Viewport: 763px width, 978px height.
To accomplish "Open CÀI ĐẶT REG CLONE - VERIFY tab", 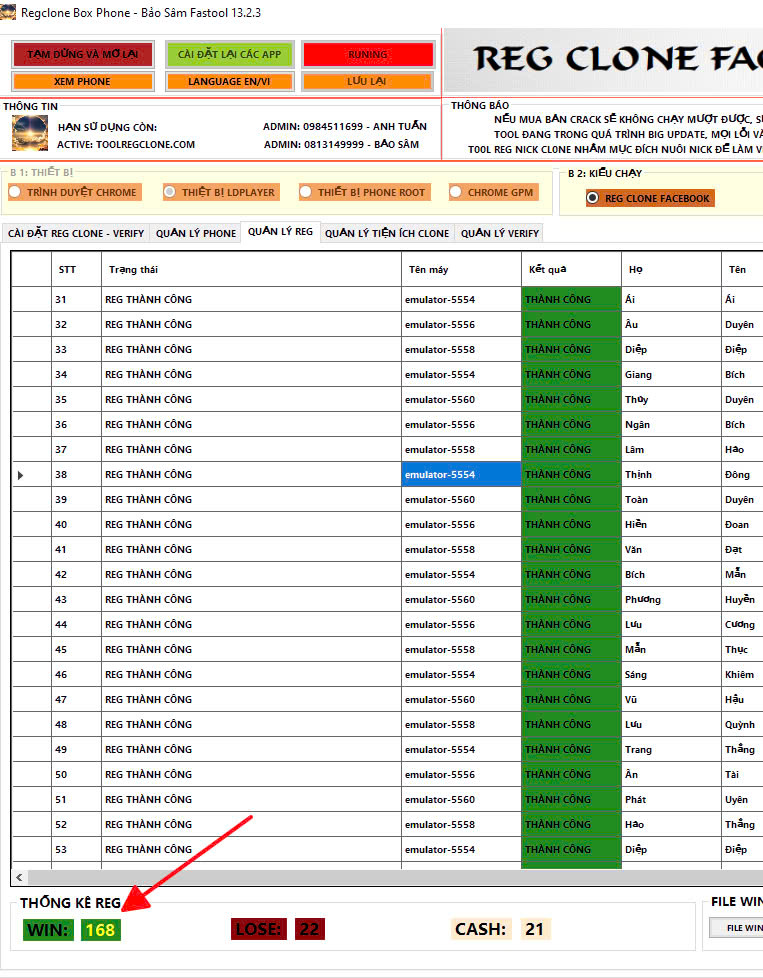I will coord(76,233).
